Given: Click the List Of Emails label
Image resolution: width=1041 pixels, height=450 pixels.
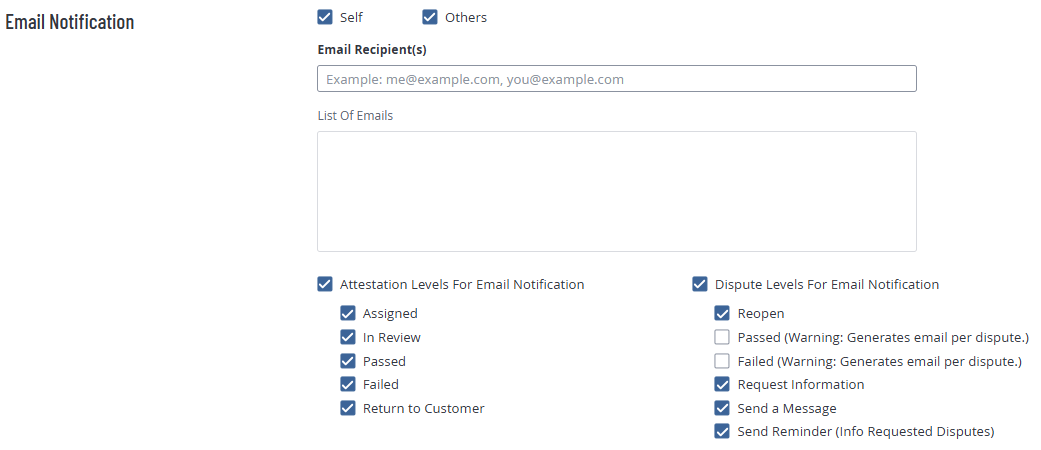Looking at the screenshot, I should click(x=355, y=115).
